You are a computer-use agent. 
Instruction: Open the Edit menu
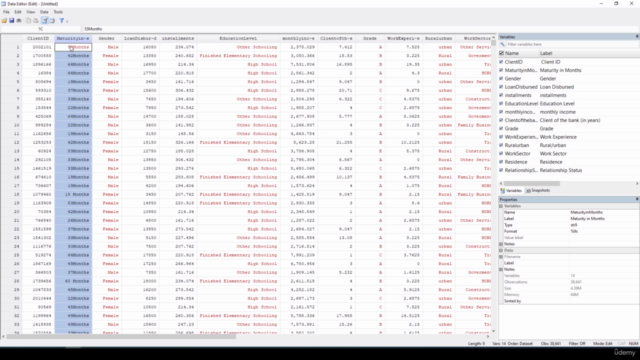click(18, 12)
